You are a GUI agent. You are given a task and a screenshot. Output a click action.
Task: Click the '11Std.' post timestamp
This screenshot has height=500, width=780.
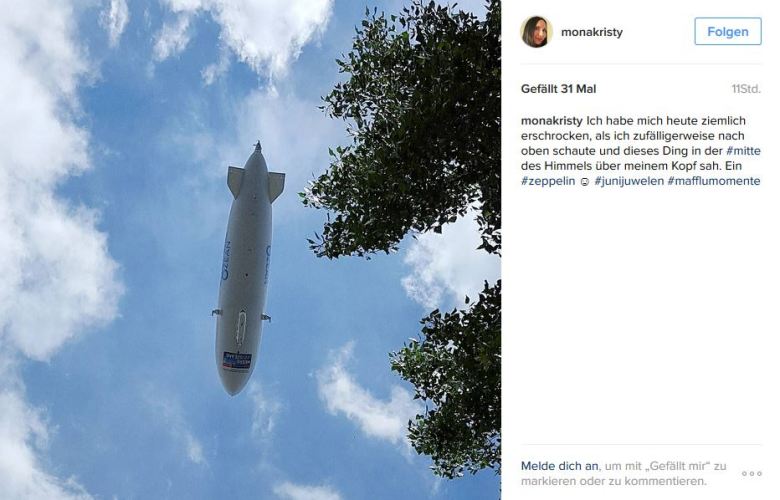click(x=746, y=89)
